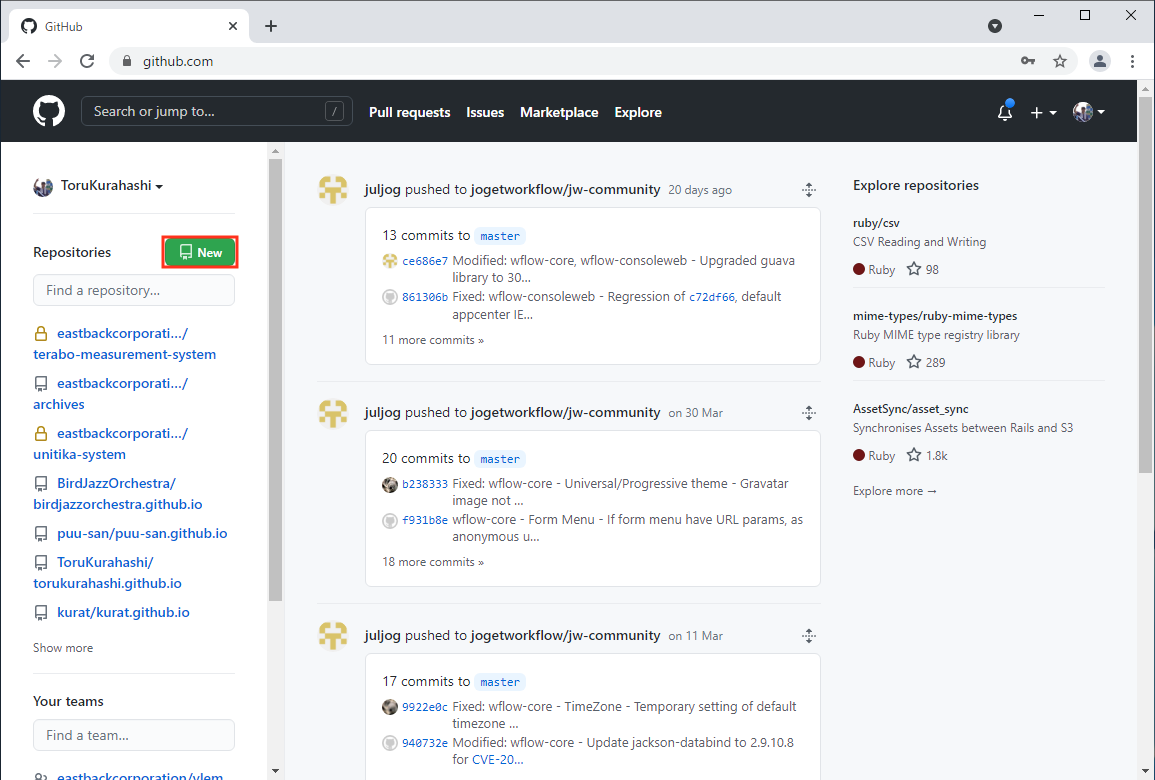Click the green New repository button
The image size is (1155, 780).
click(x=200, y=253)
